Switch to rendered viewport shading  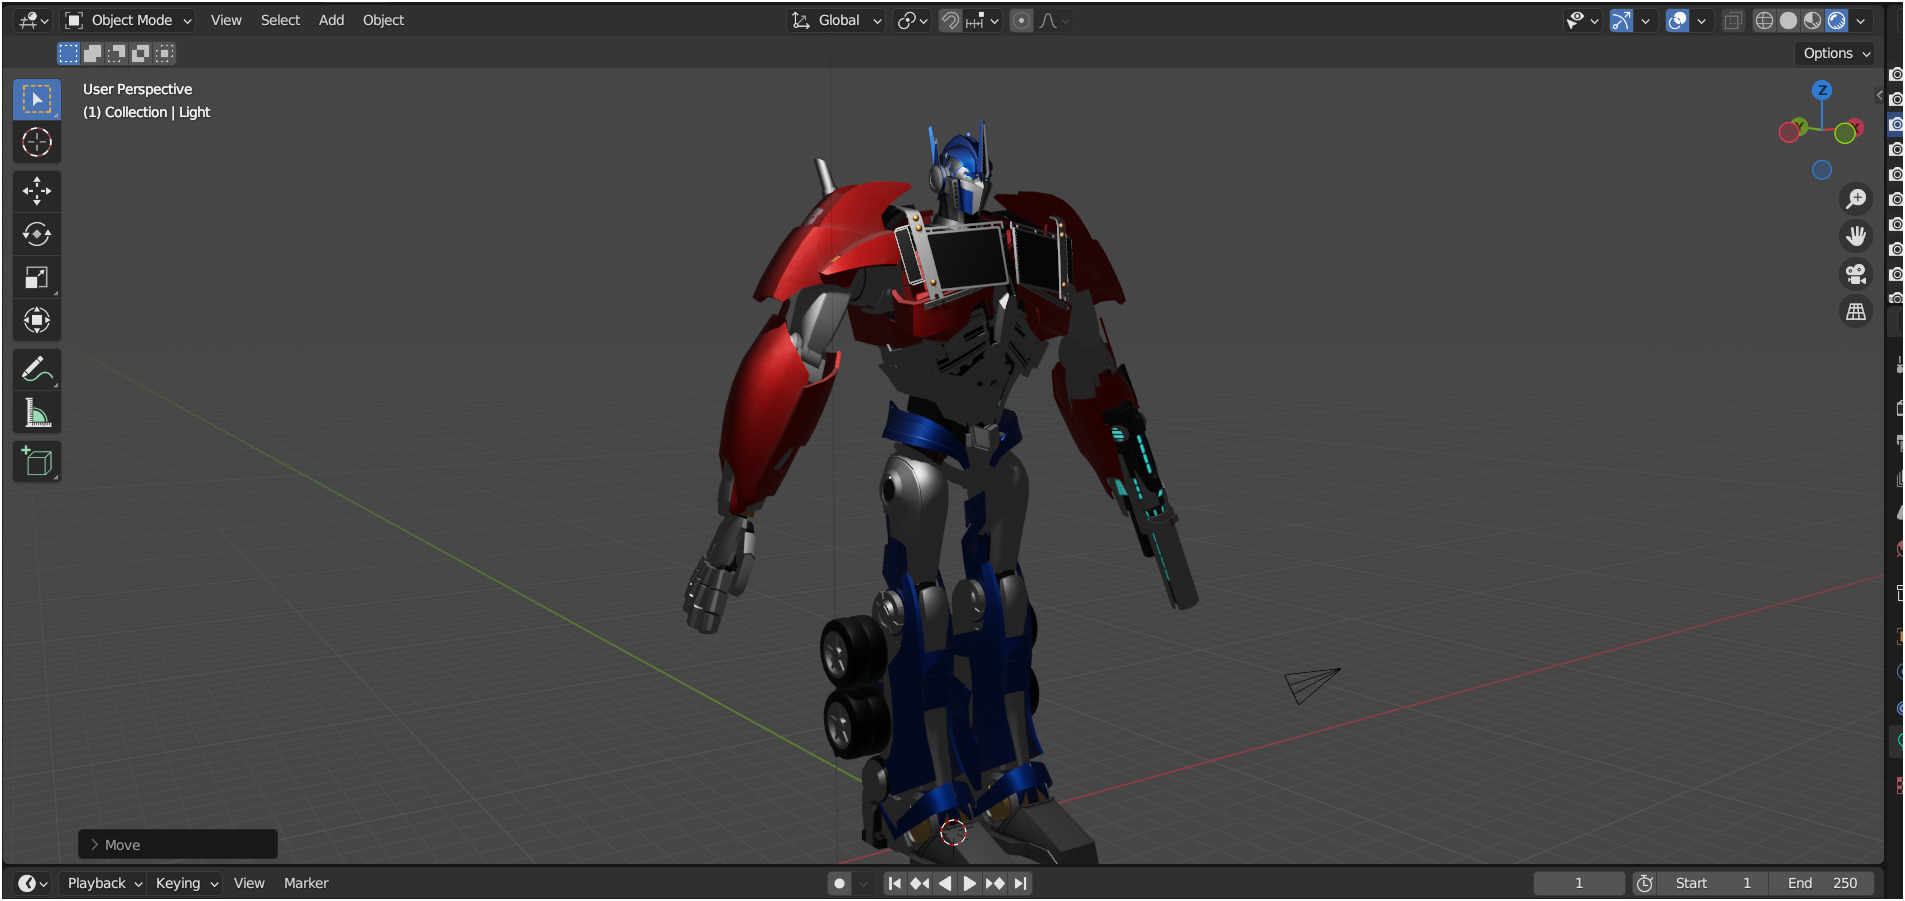click(1837, 20)
